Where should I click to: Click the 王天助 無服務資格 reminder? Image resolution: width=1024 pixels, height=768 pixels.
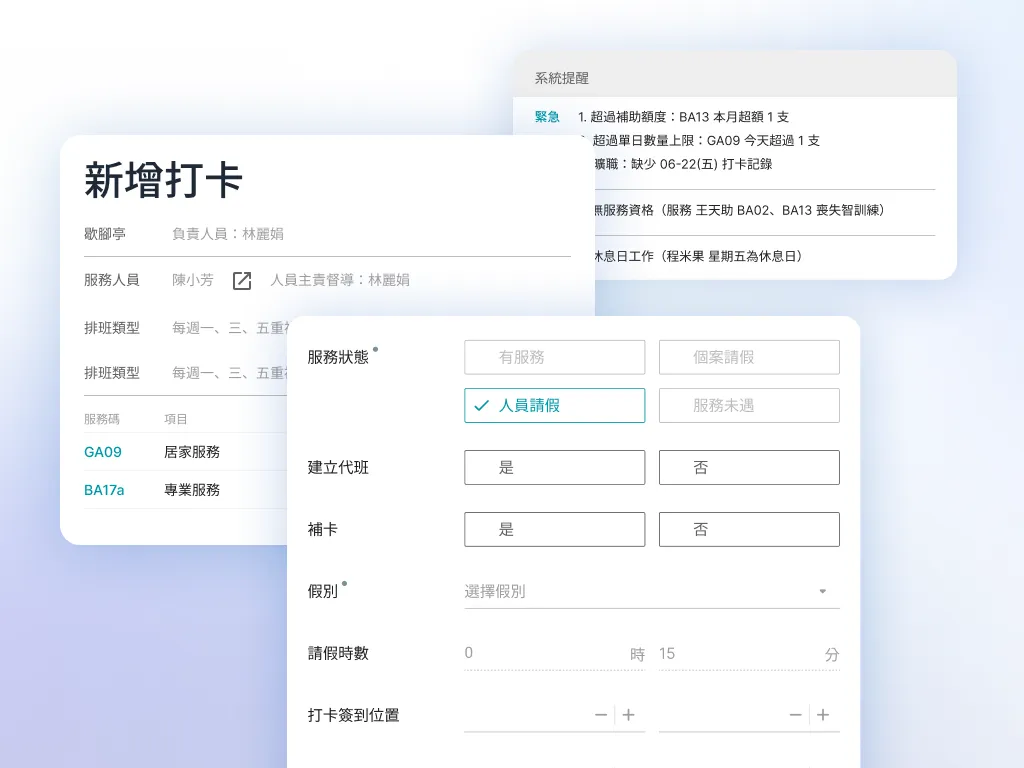pyautogui.click(x=739, y=210)
